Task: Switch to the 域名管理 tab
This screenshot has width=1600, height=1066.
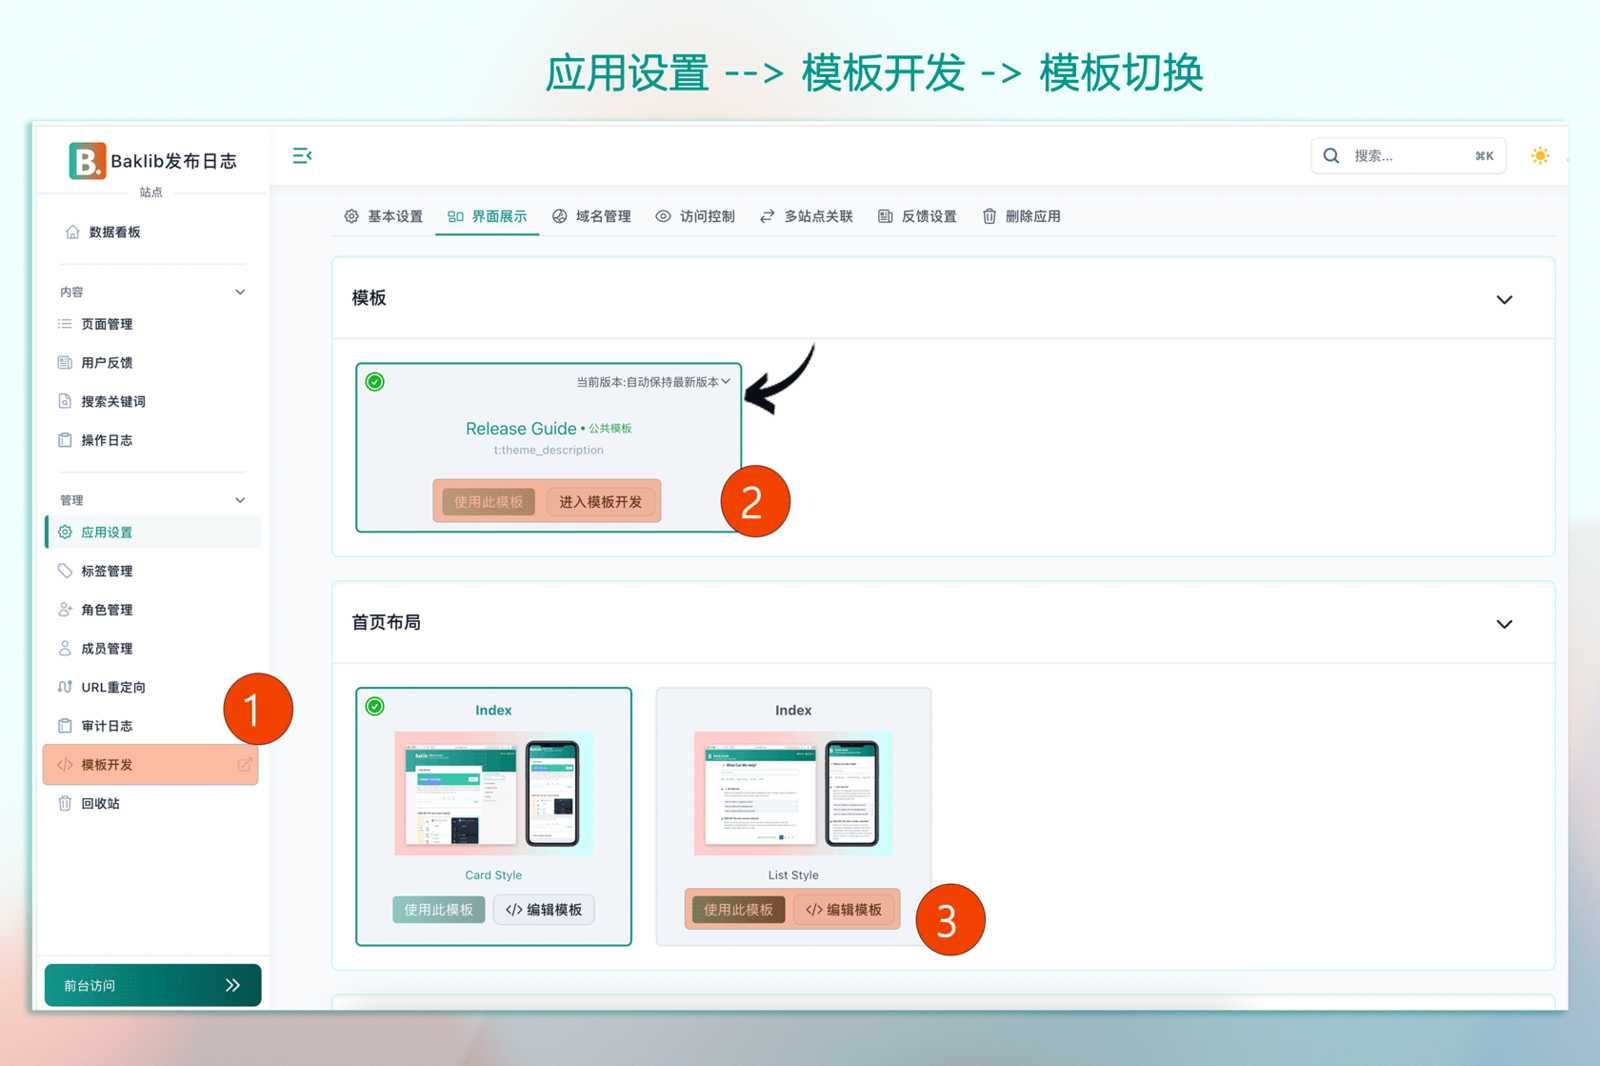Action: [592, 217]
